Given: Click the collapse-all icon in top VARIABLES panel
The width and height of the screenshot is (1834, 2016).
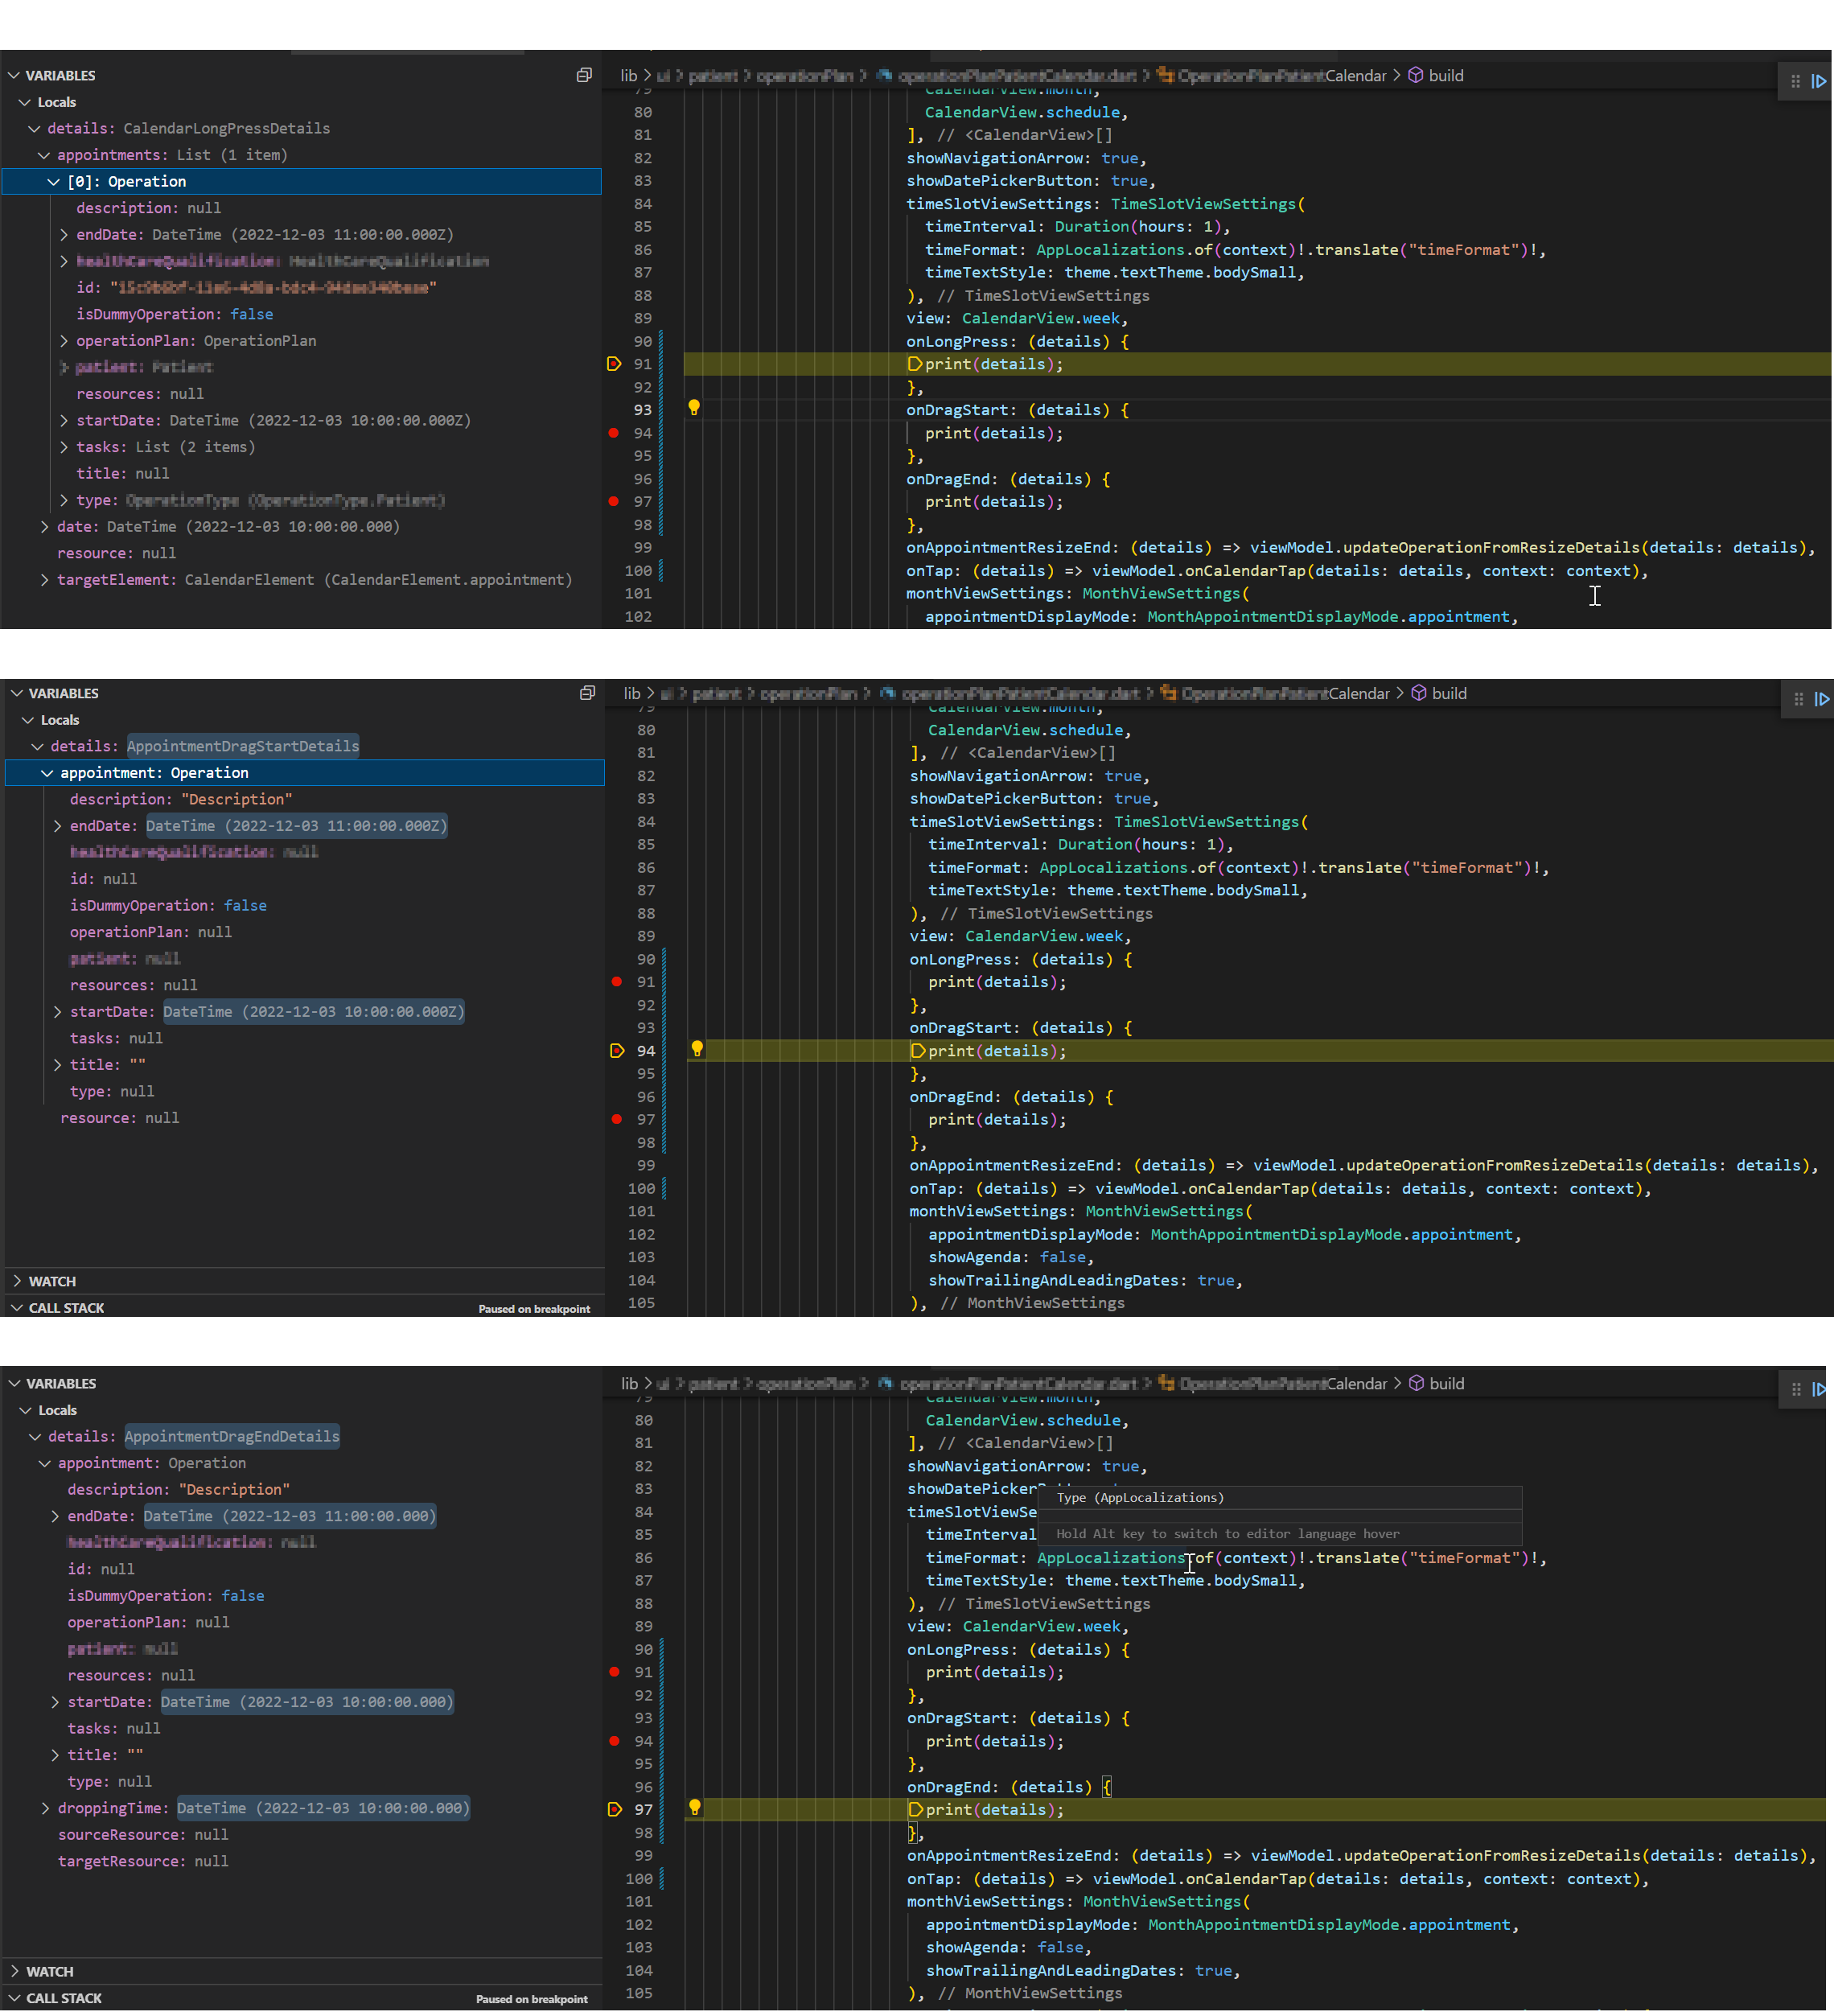Looking at the screenshot, I should [x=584, y=75].
